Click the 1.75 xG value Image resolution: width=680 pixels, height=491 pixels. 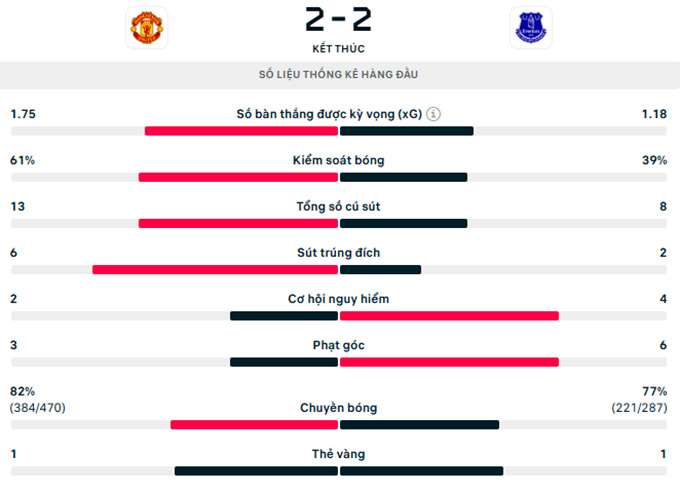23,114
